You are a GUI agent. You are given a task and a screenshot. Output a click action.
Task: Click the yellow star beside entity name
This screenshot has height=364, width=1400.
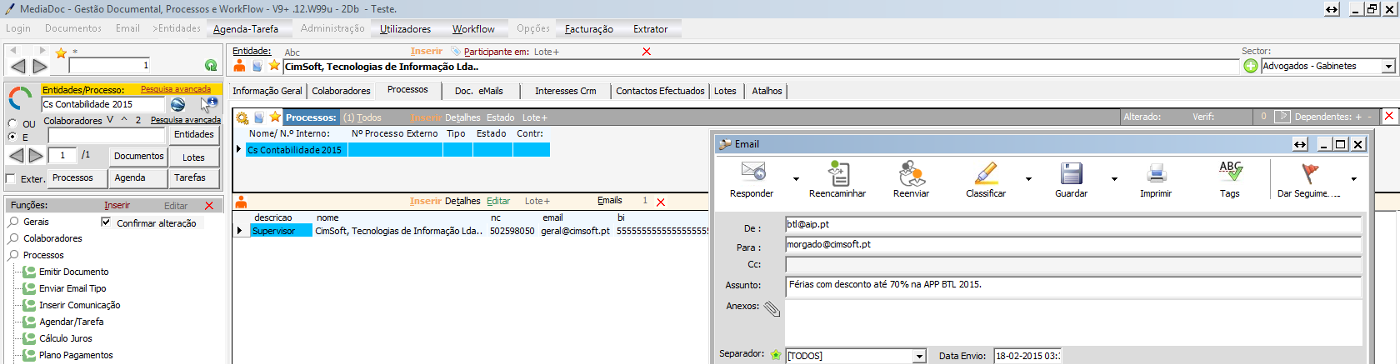[274, 66]
